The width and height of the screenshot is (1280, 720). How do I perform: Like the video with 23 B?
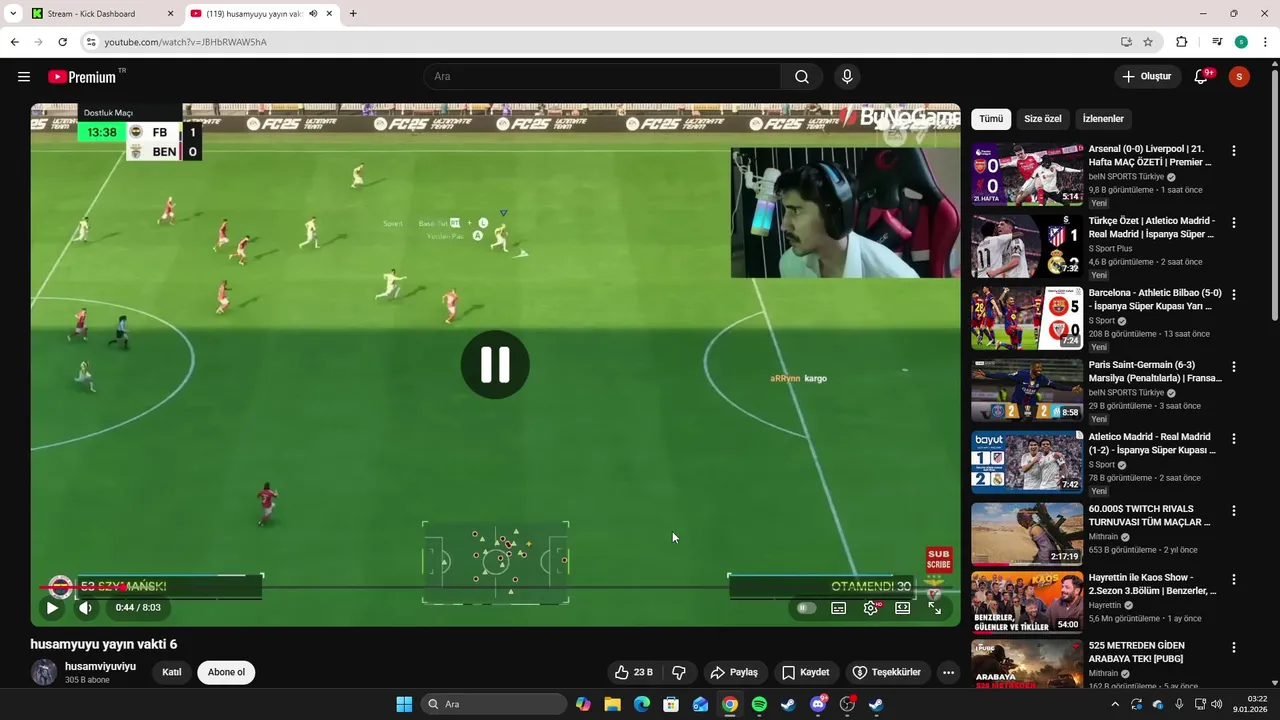tap(633, 672)
